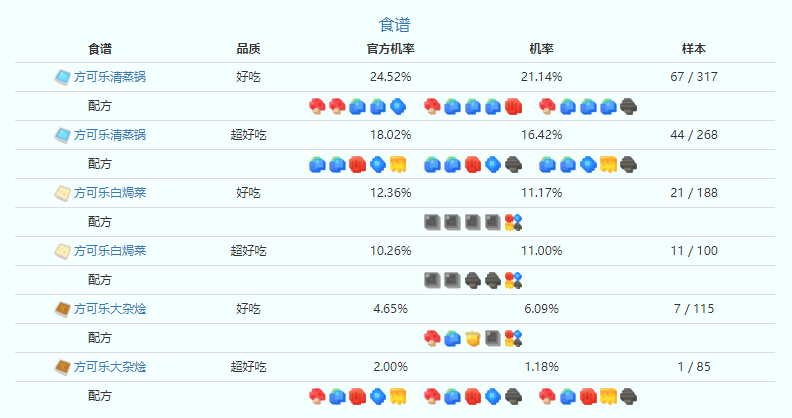
Task: Open the 方可乐清蒸锅 link with 超好吃 quality
Action: tap(110, 135)
